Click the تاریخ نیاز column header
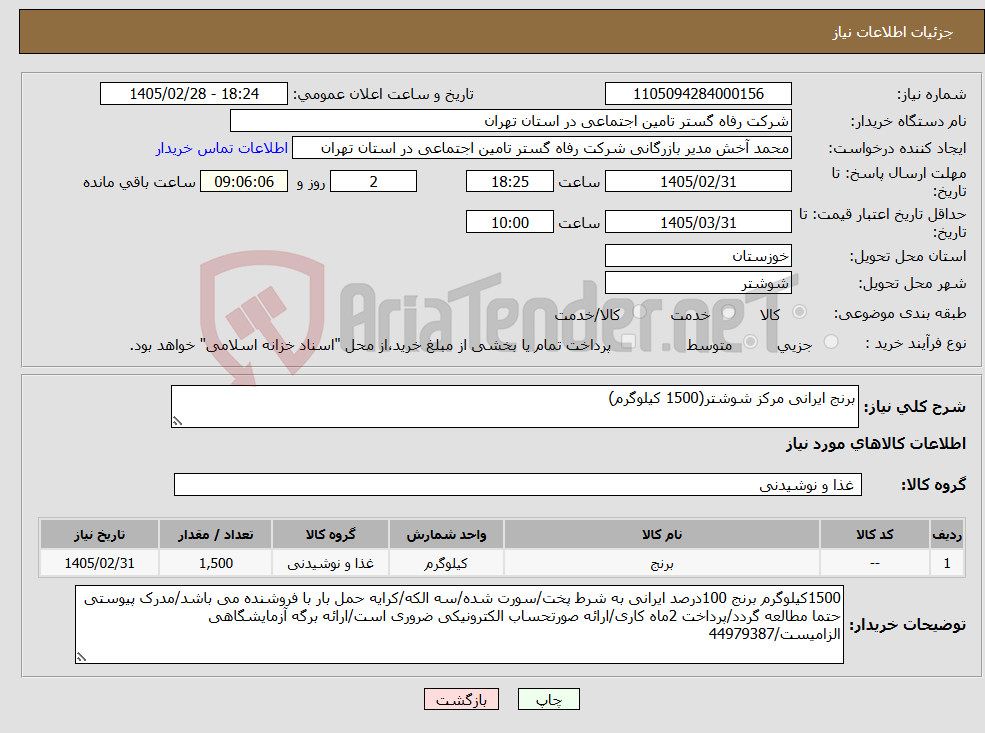This screenshot has height=733, width=985. pos(99,535)
